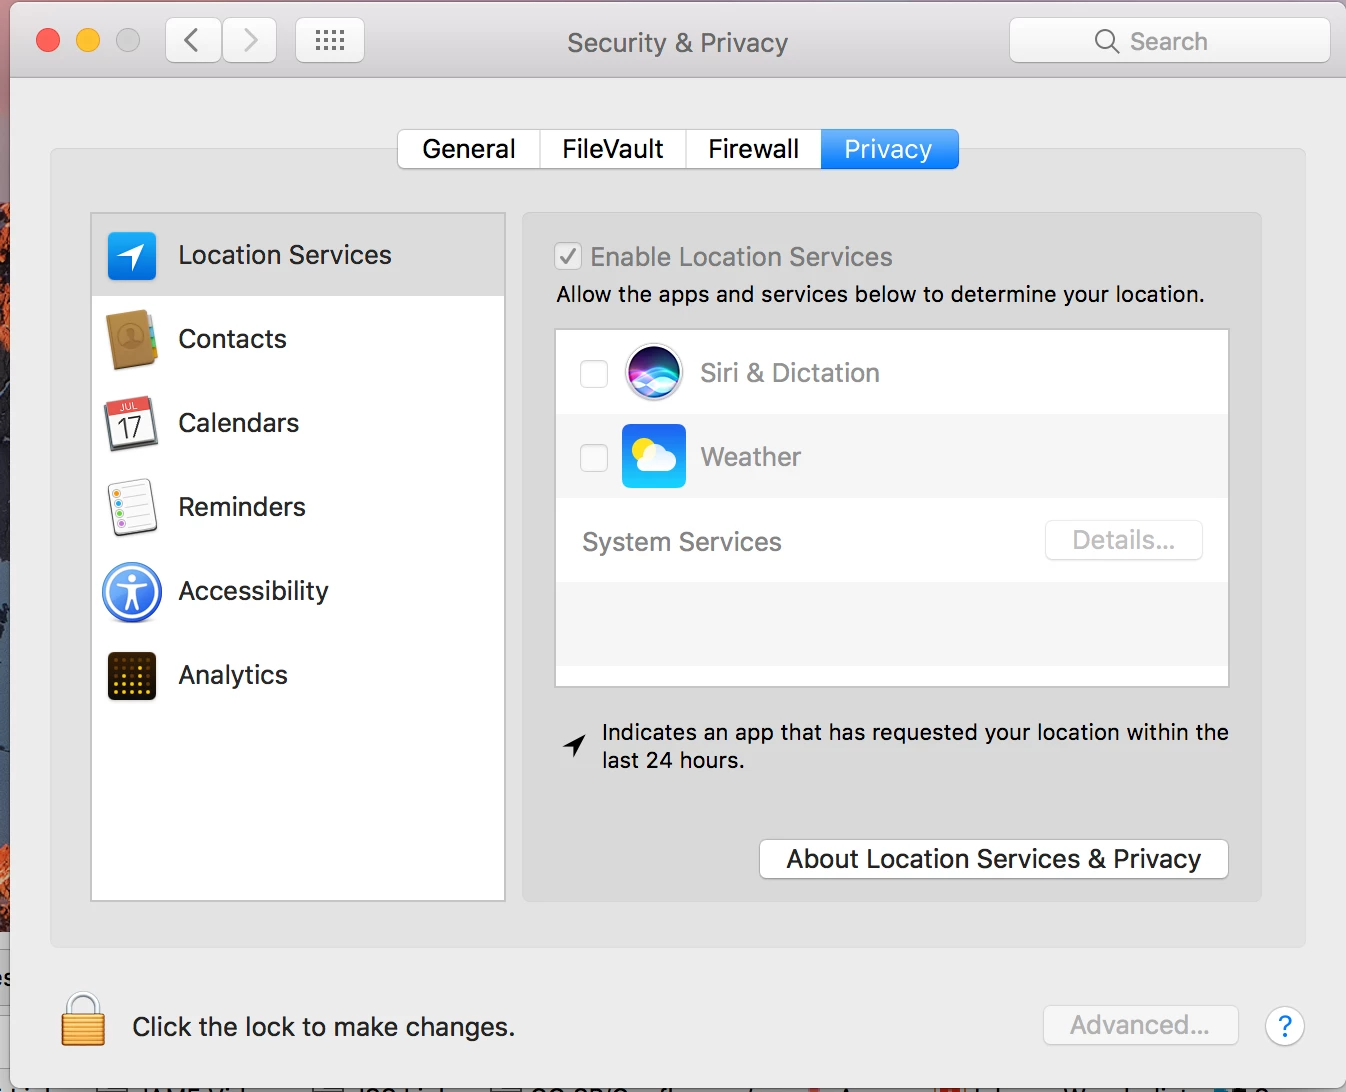Click the padlock to unlock changes
Viewport: 1346px width, 1092px height.
point(83,1020)
